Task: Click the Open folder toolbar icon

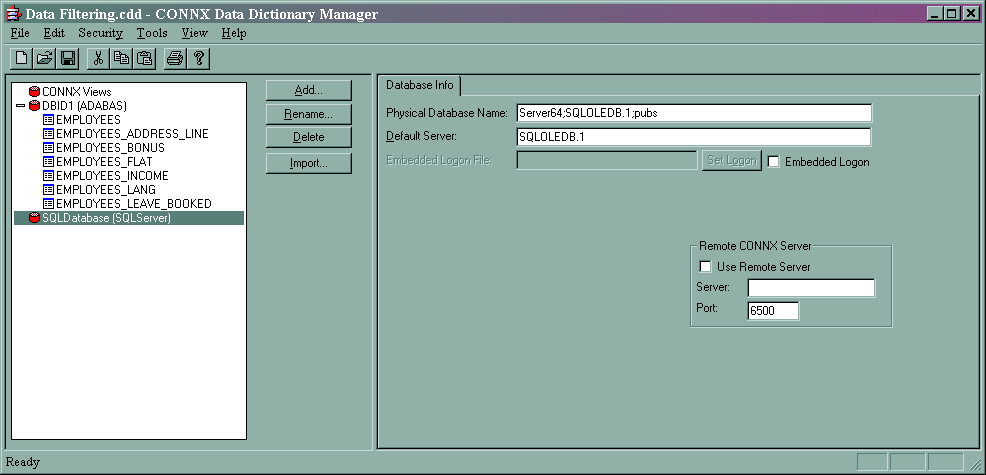Action: click(x=46, y=58)
